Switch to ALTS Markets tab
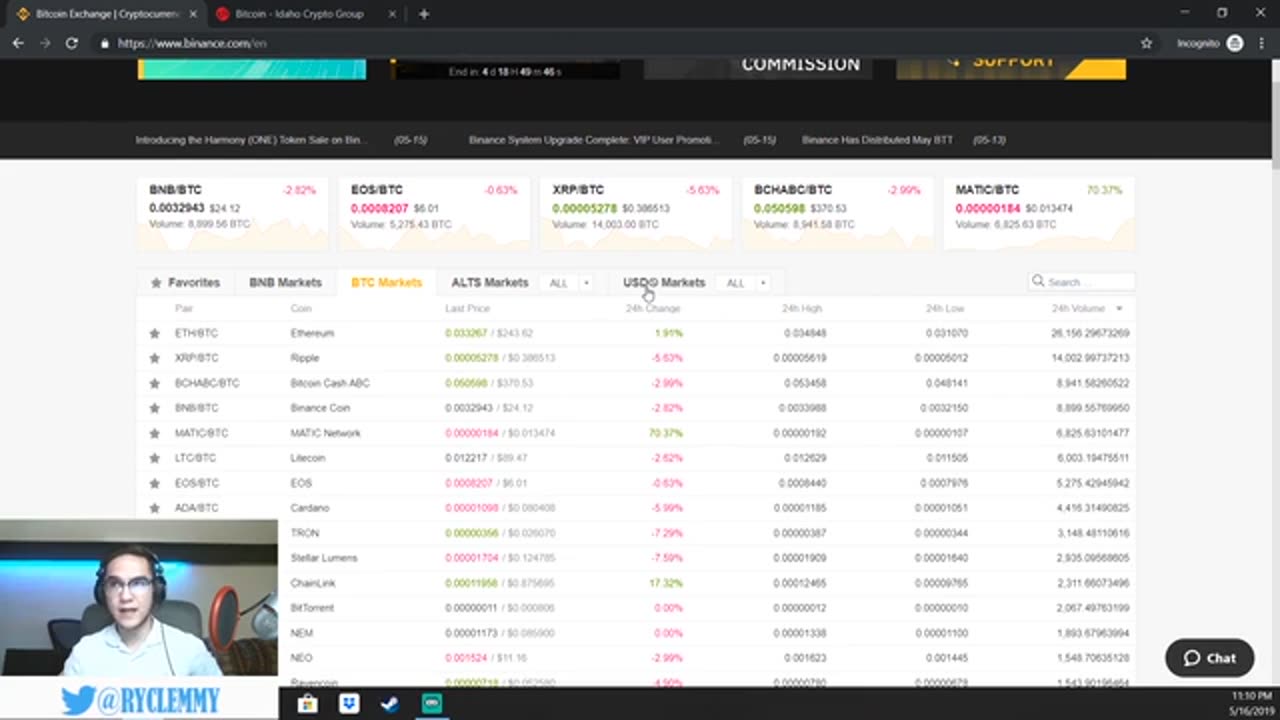The width and height of the screenshot is (1280, 720). pyautogui.click(x=489, y=282)
